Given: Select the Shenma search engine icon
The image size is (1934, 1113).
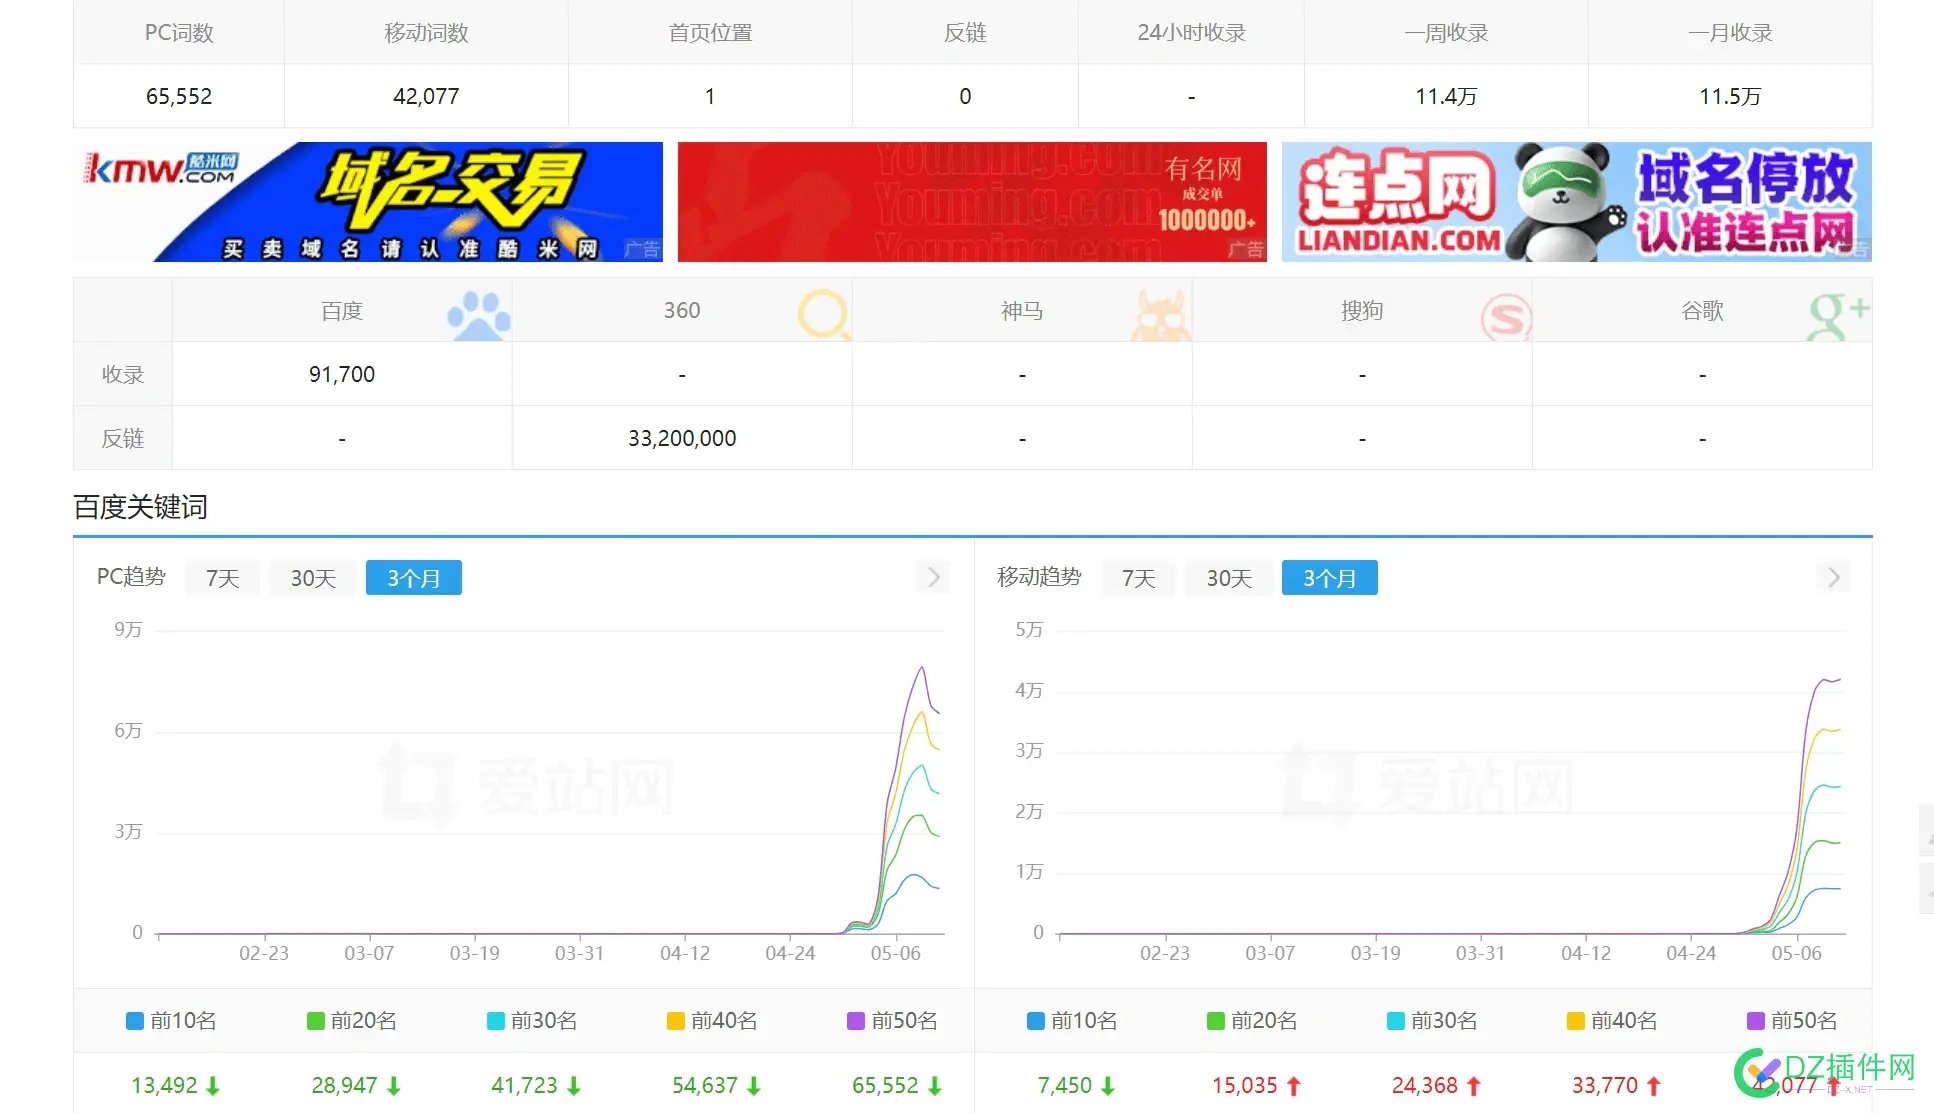Looking at the screenshot, I should [1162, 313].
